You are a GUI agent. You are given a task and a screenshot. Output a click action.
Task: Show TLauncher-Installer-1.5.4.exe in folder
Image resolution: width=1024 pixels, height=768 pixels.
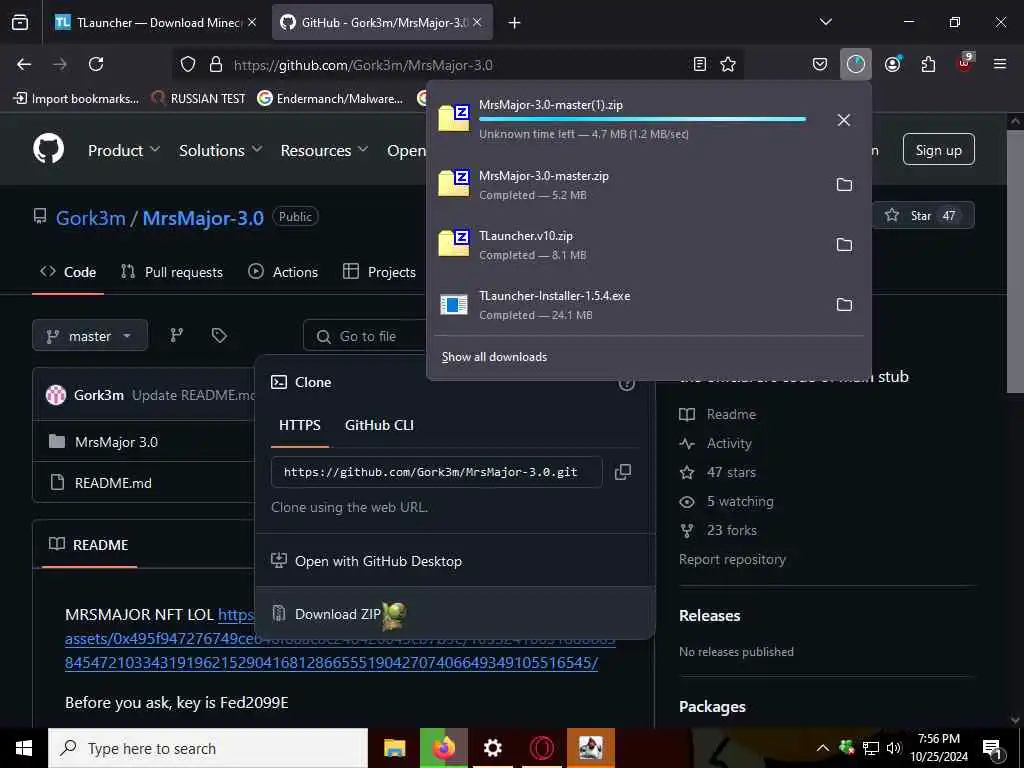click(x=844, y=305)
